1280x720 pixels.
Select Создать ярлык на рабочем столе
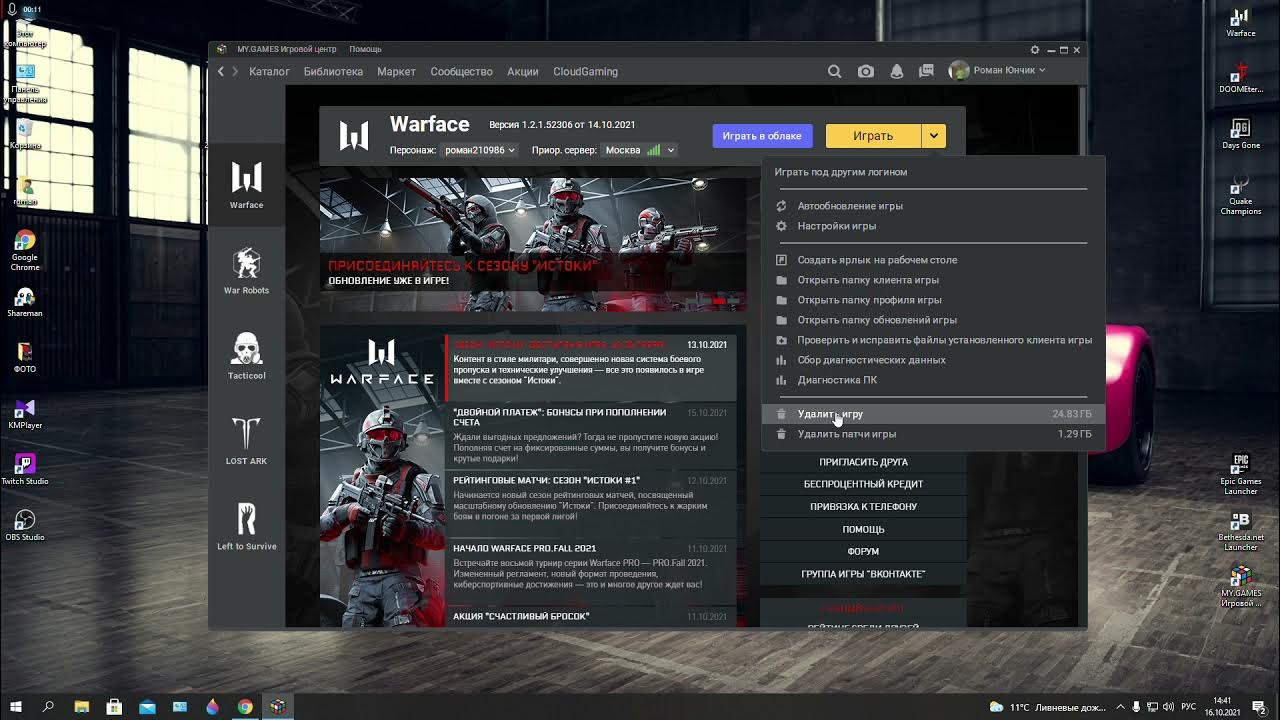click(932, 260)
